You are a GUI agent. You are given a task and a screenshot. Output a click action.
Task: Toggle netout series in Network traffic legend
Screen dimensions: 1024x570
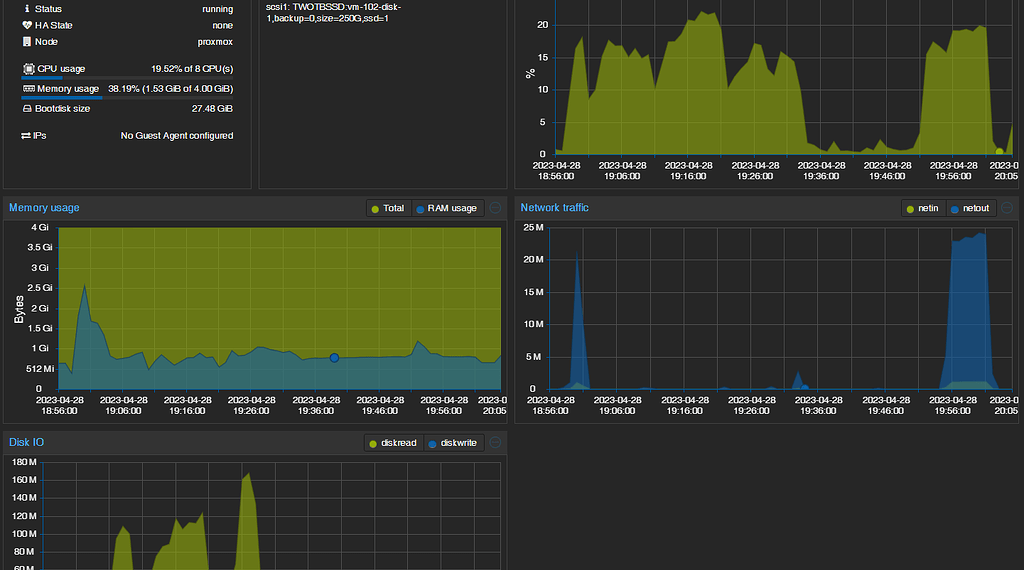969,208
